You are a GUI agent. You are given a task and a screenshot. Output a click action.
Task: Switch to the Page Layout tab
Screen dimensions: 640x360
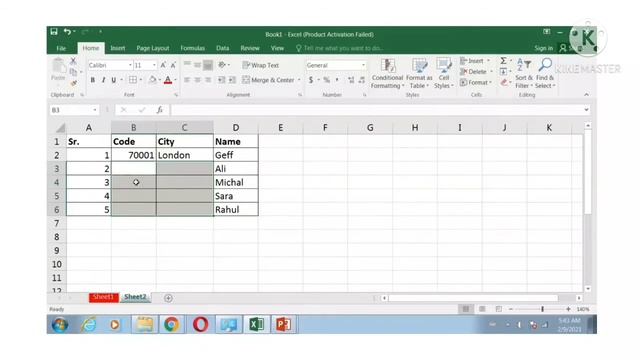[153, 48]
